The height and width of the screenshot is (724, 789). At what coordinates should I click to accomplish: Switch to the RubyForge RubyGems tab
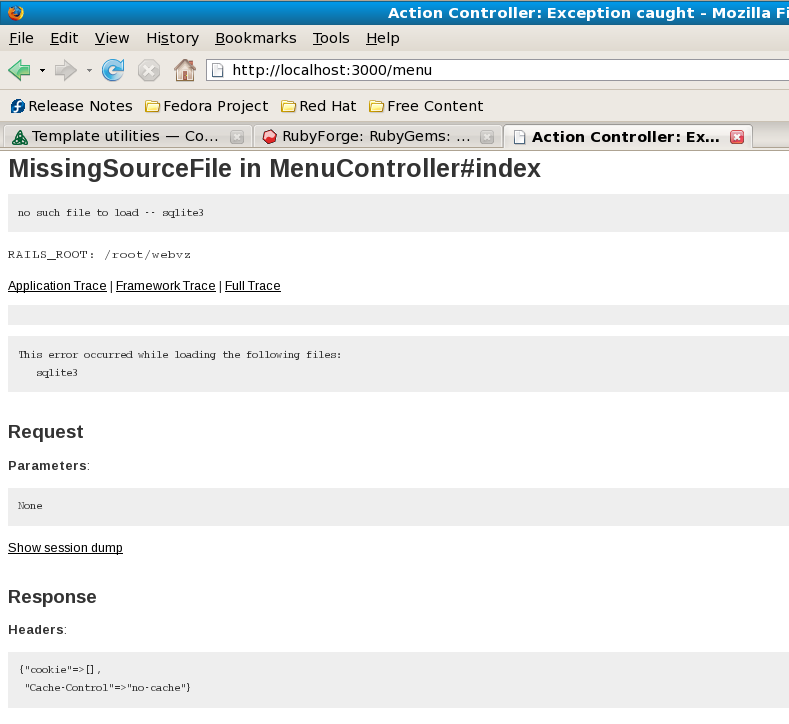click(370, 137)
